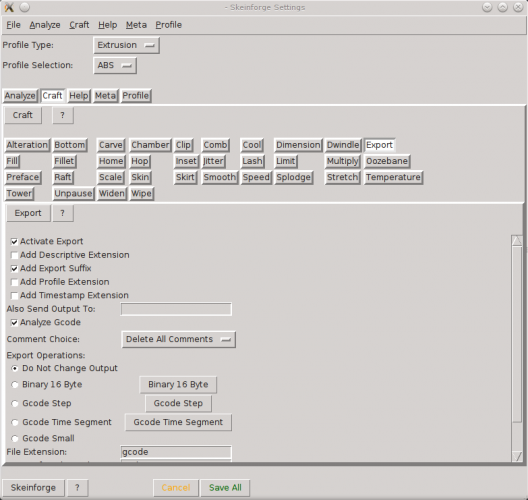Click the Gcode Time Segment settings button
This screenshot has height=500, width=528.
pos(178,422)
